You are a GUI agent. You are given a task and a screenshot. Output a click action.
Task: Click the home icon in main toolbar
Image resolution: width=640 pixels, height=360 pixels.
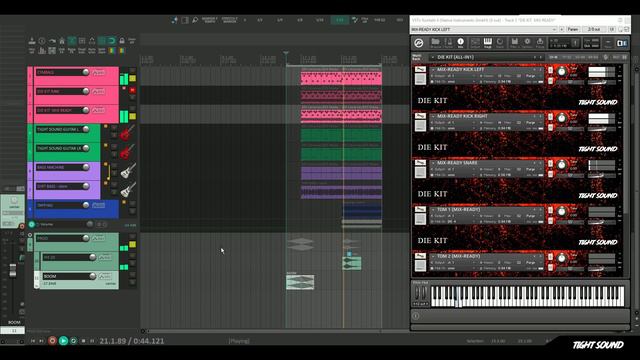point(62,41)
